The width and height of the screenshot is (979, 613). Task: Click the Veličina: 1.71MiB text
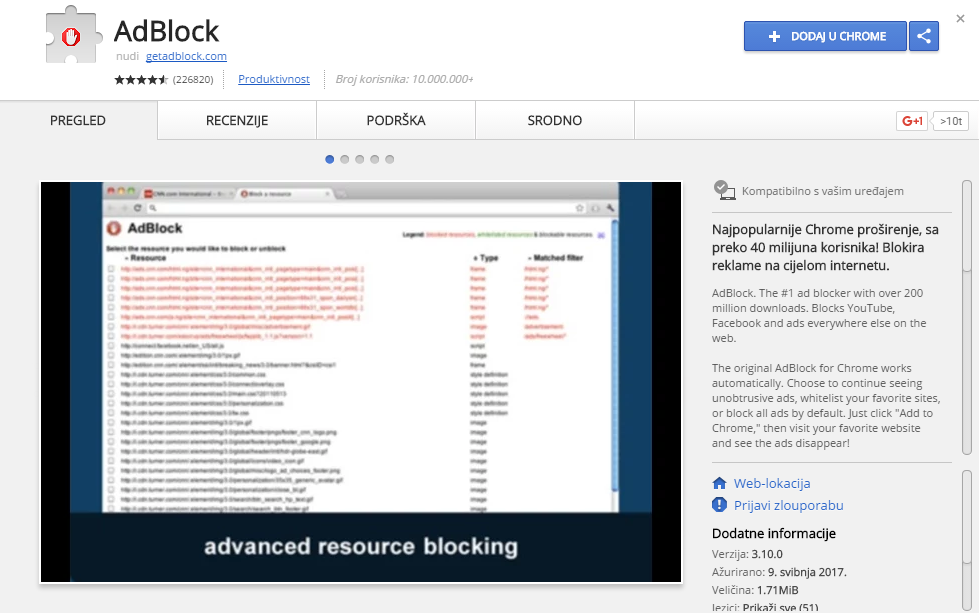pyautogui.click(x=755, y=590)
